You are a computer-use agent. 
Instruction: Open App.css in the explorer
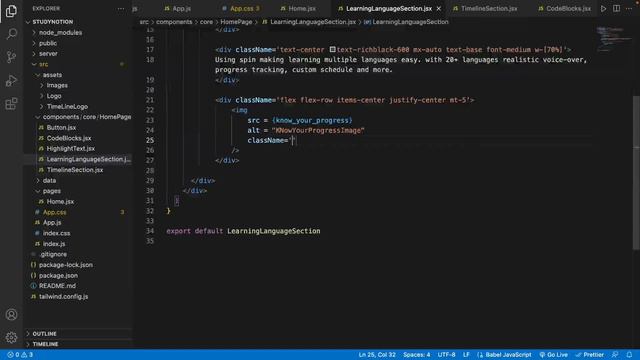coord(54,212)
